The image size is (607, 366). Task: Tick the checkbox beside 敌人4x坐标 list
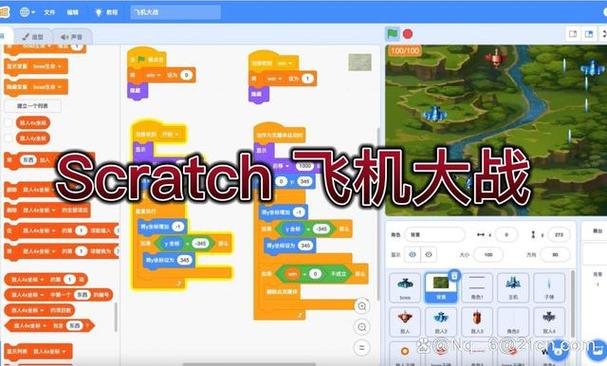point(9,123)
